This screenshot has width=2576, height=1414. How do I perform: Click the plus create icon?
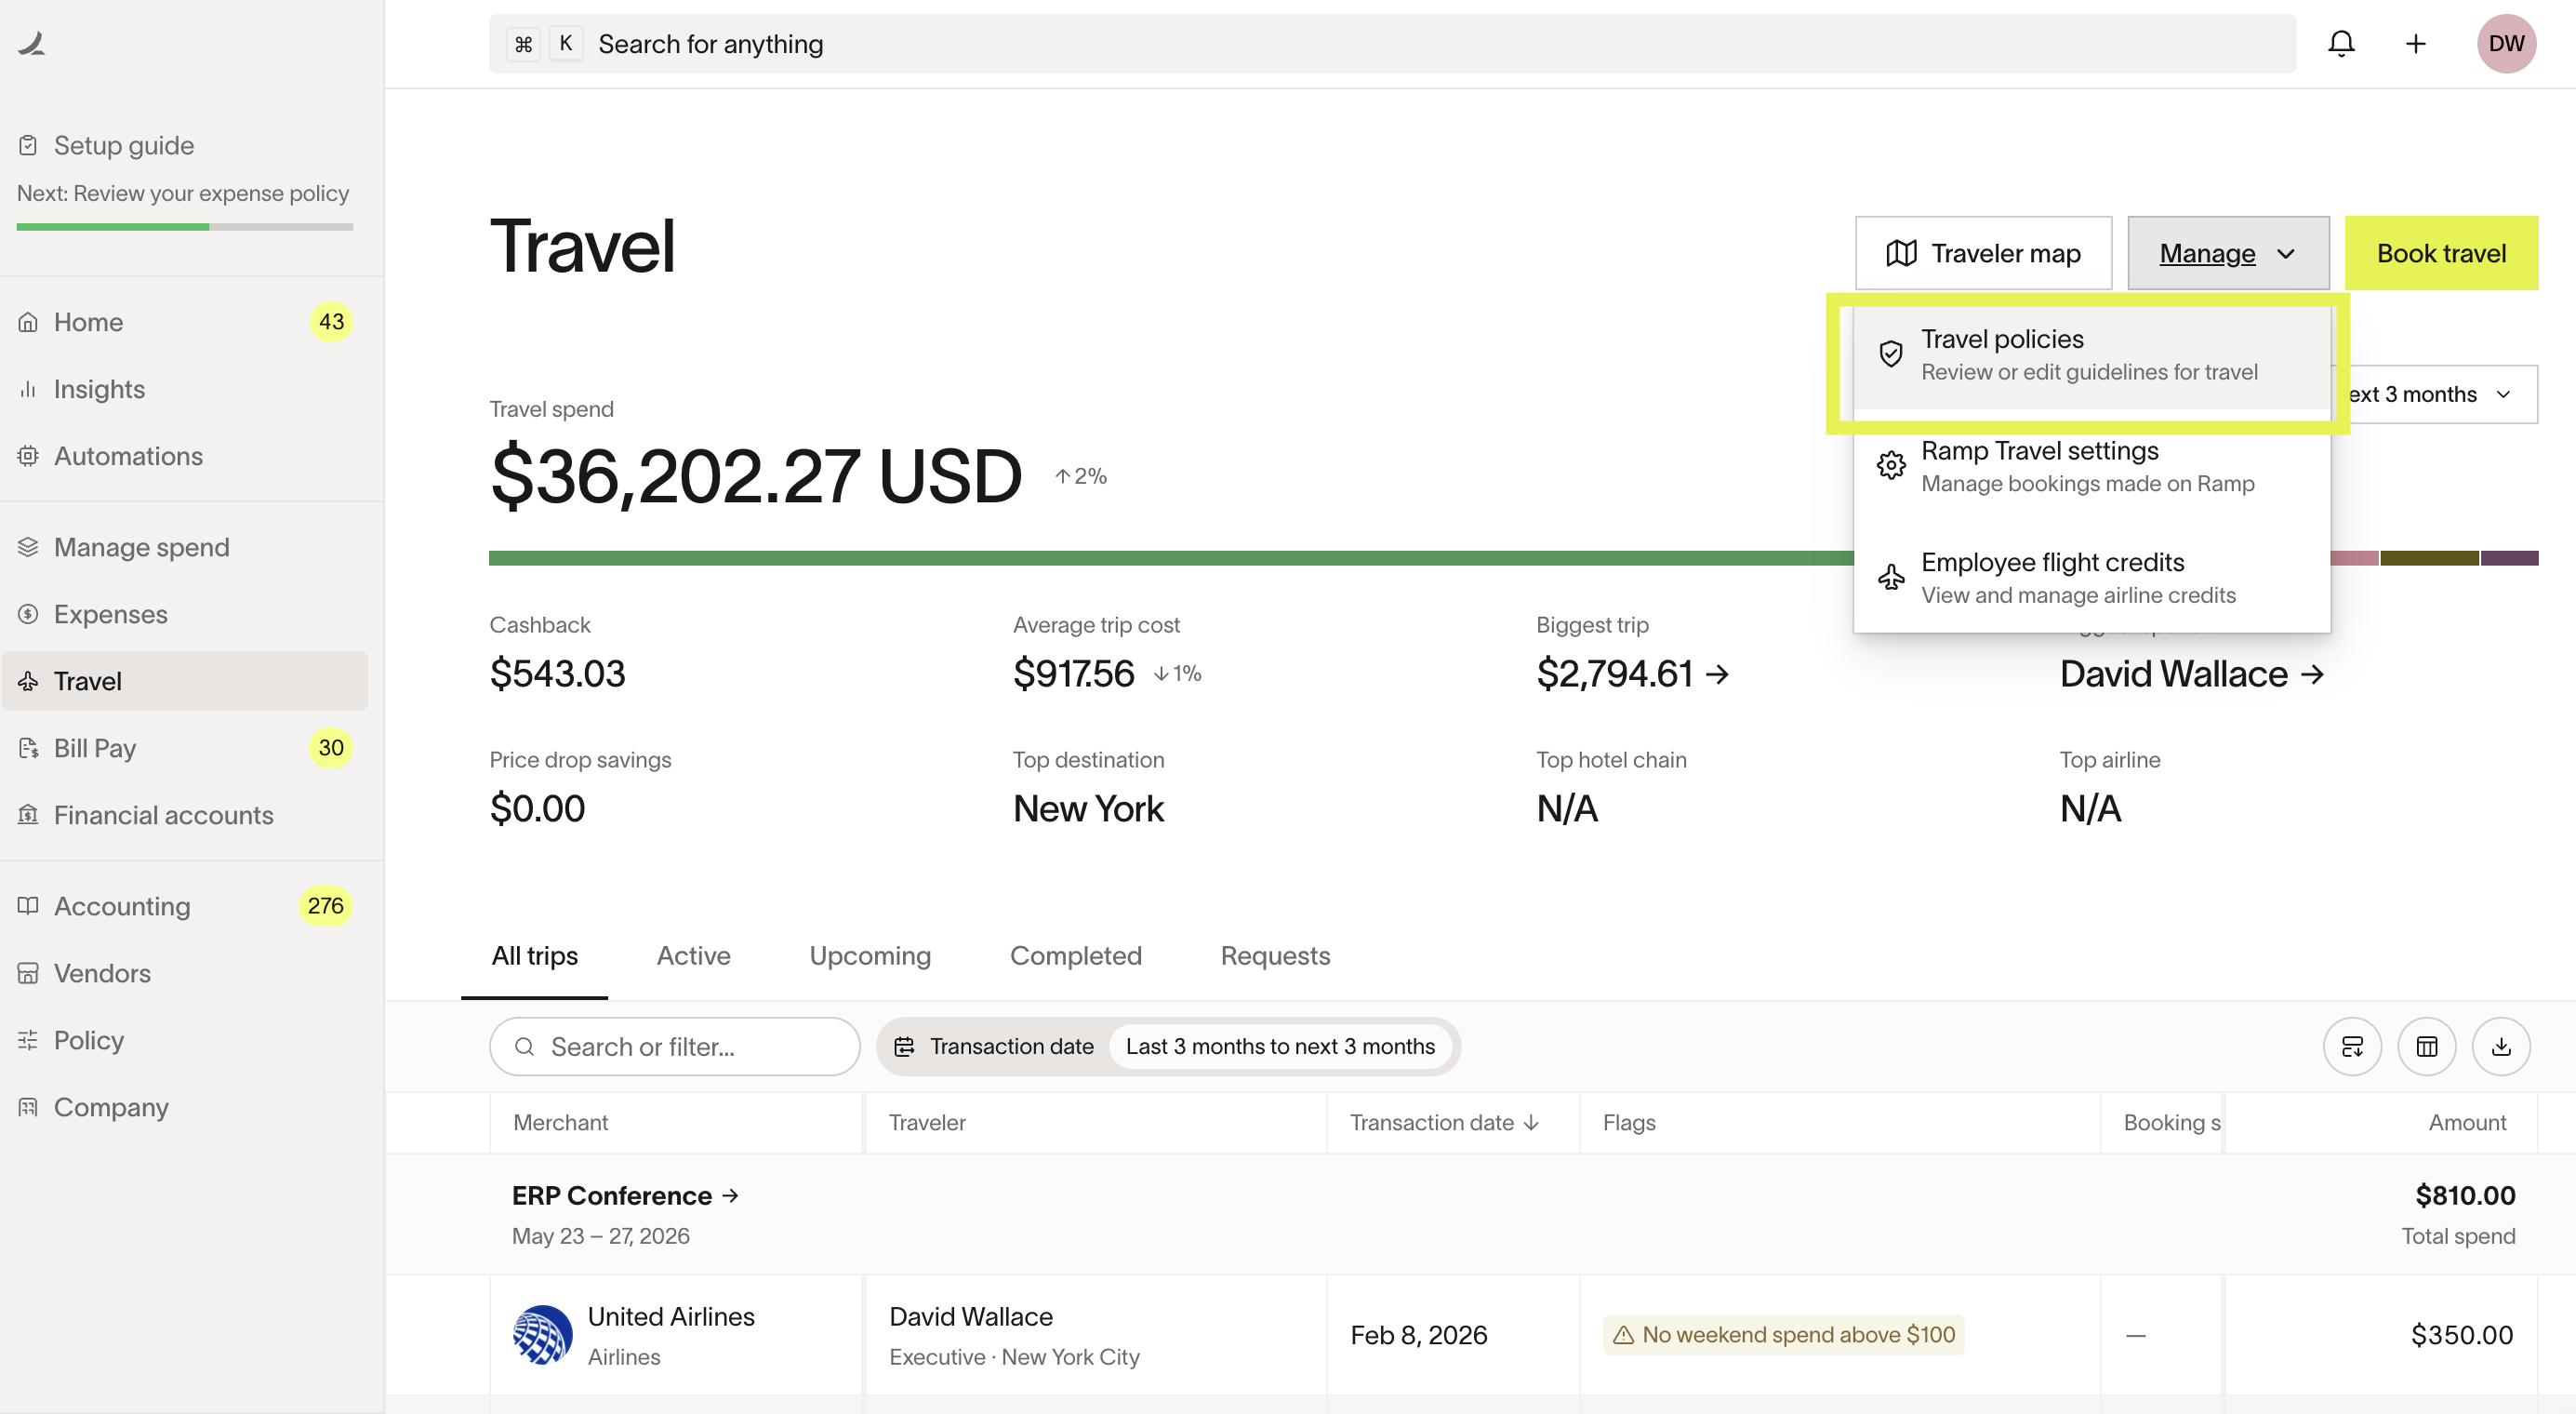(x=2415, y=44)
